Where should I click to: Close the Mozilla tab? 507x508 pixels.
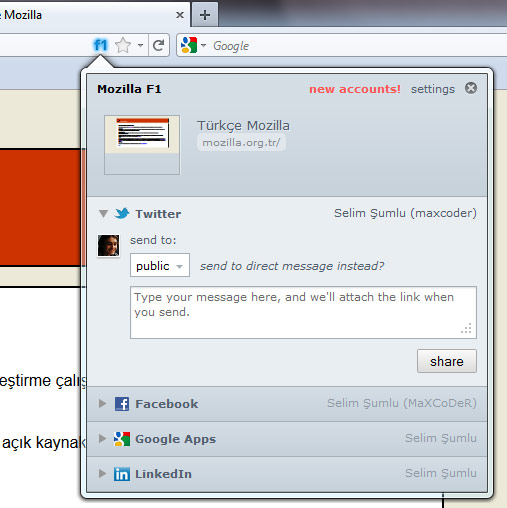point(180,15)
